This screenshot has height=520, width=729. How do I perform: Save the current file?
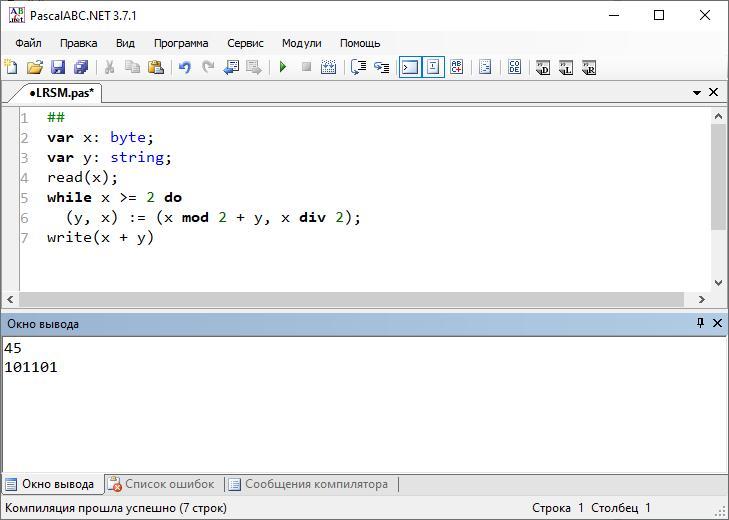(x=58, y=68)
